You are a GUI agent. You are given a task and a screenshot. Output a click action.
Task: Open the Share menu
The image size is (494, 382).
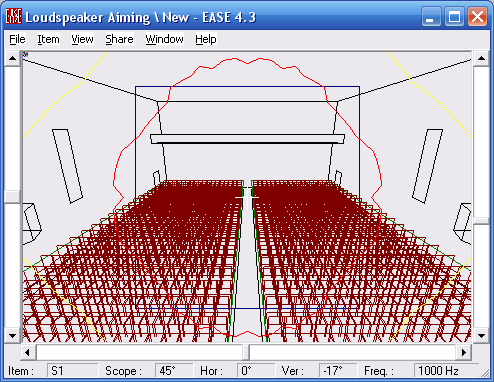tap(119, 39)
